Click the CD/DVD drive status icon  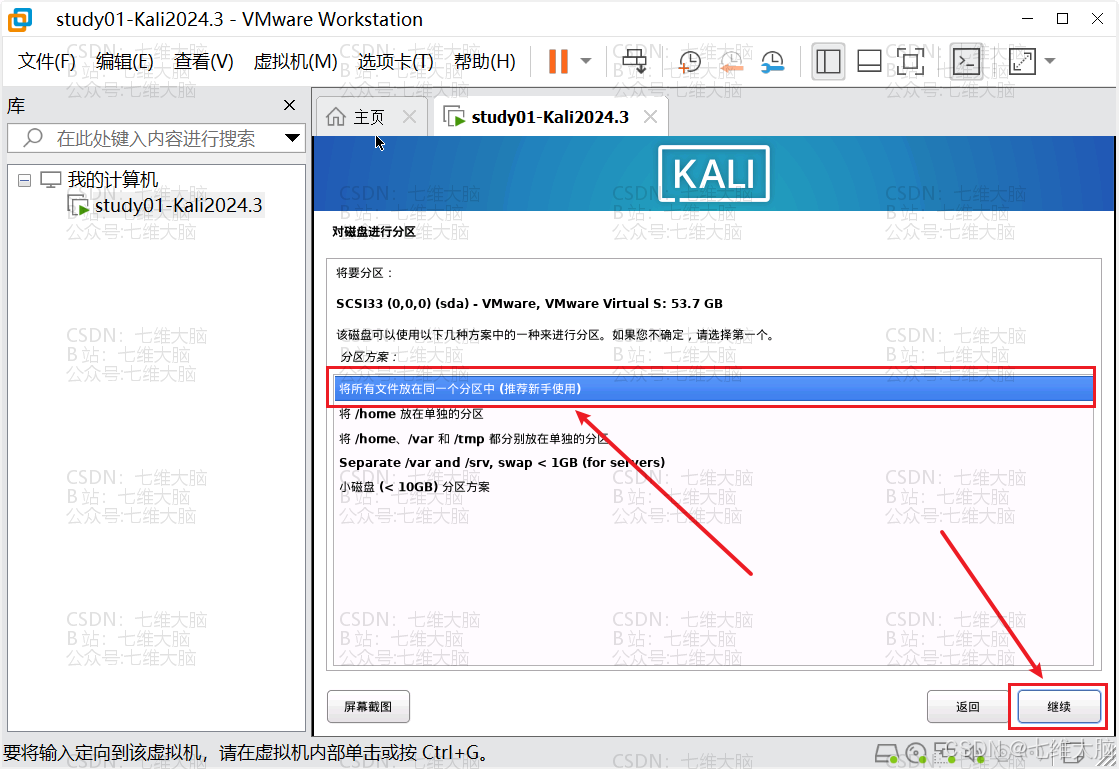[x=916, y=753]
